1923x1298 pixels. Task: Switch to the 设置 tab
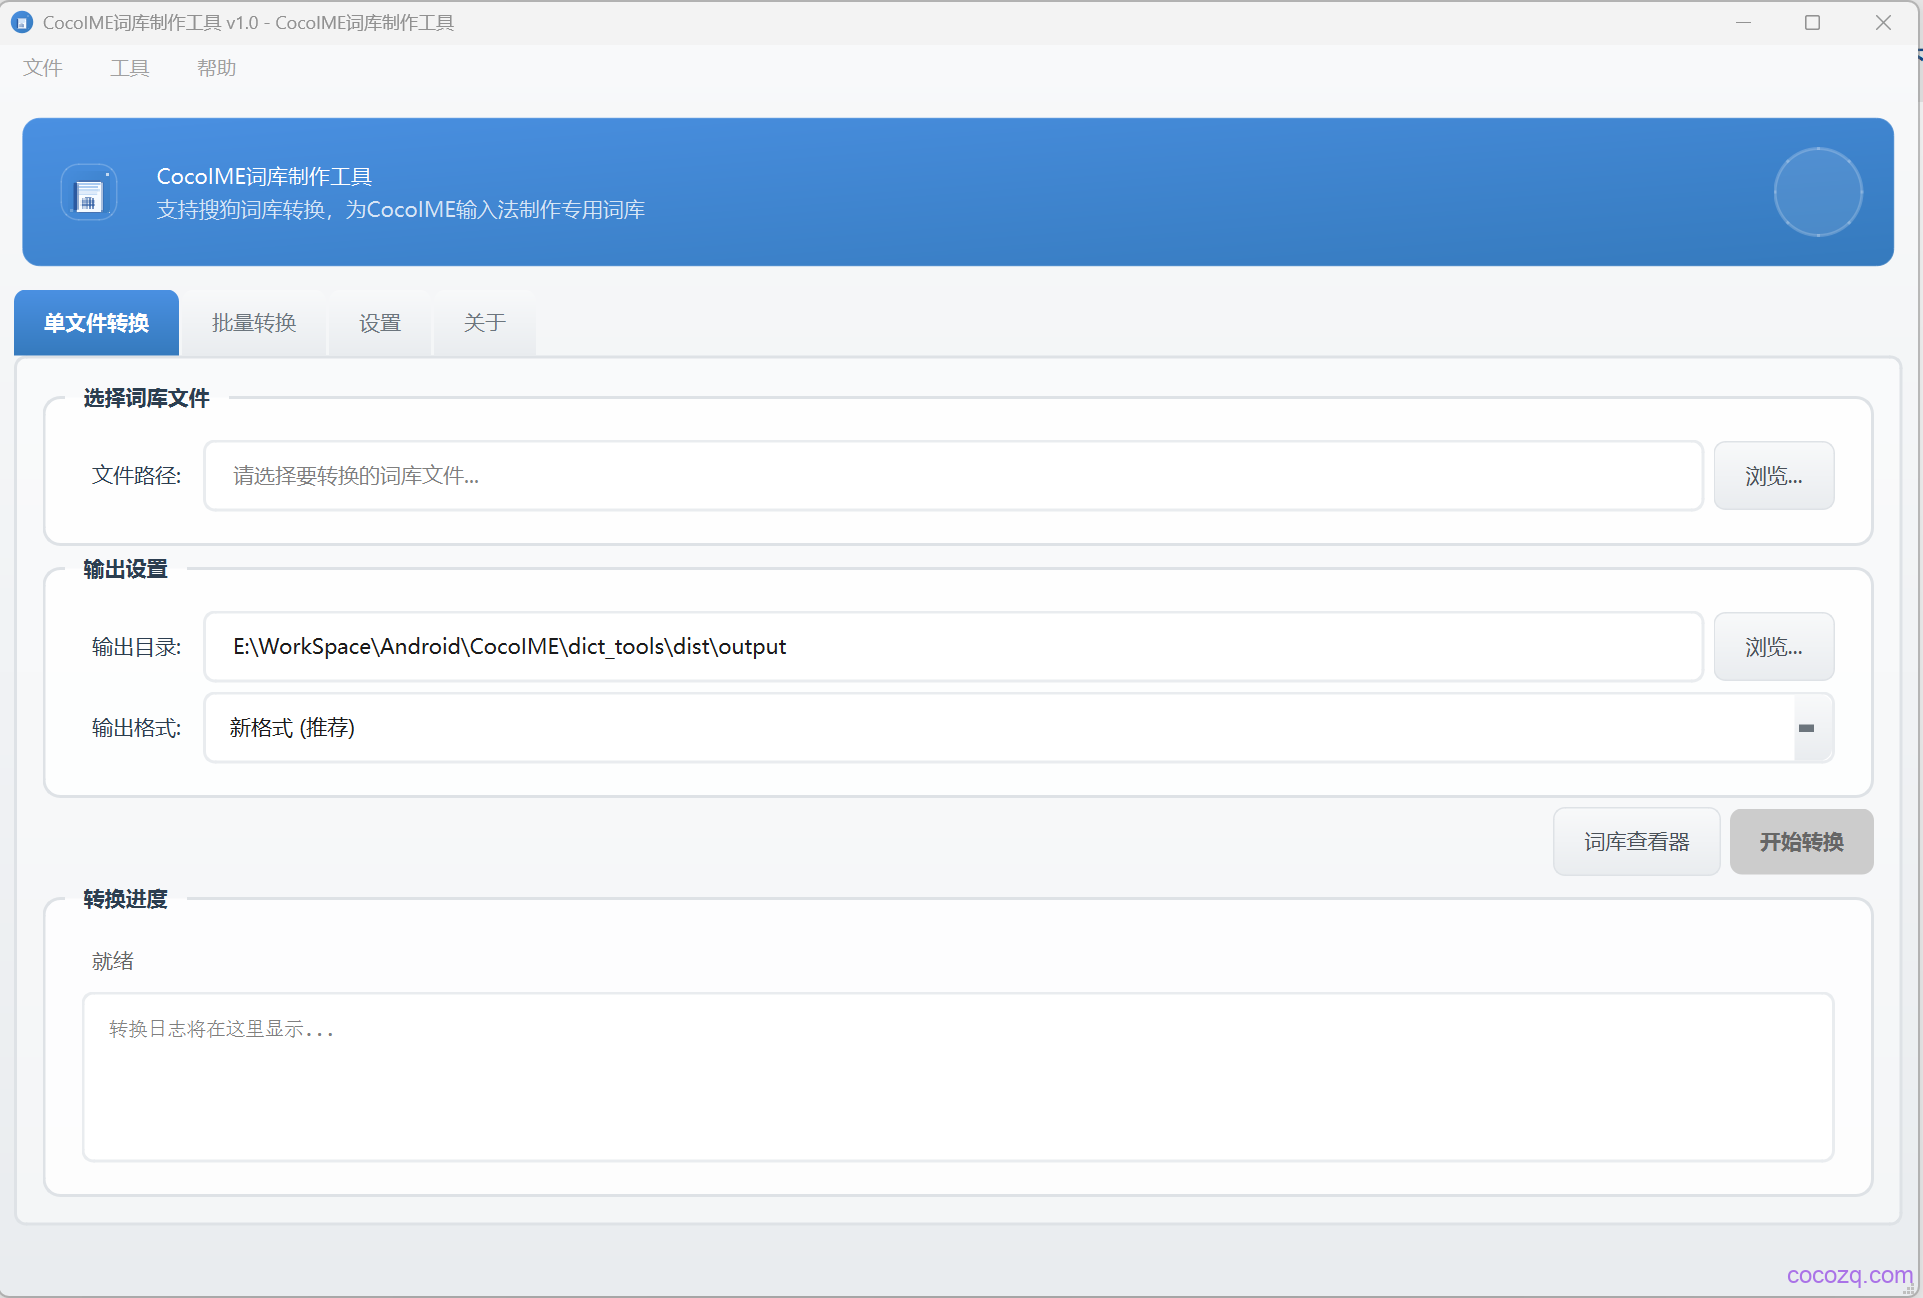pyautogui.click(x=380, y=323)
